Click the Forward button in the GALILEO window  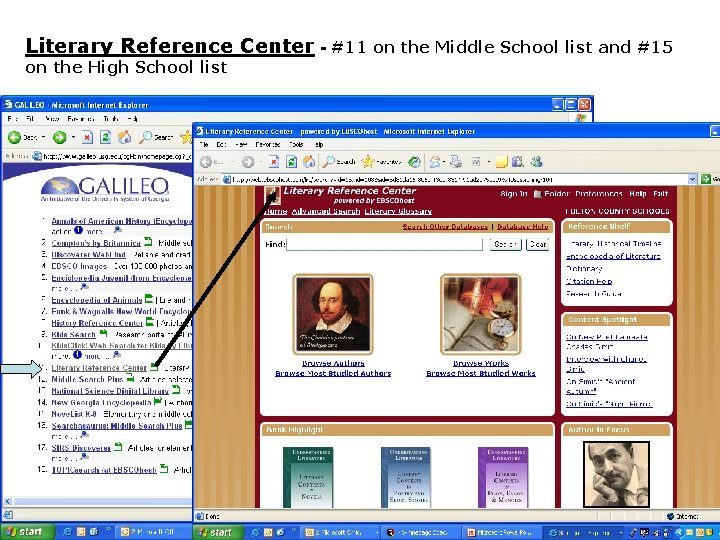tap(59, 137)
